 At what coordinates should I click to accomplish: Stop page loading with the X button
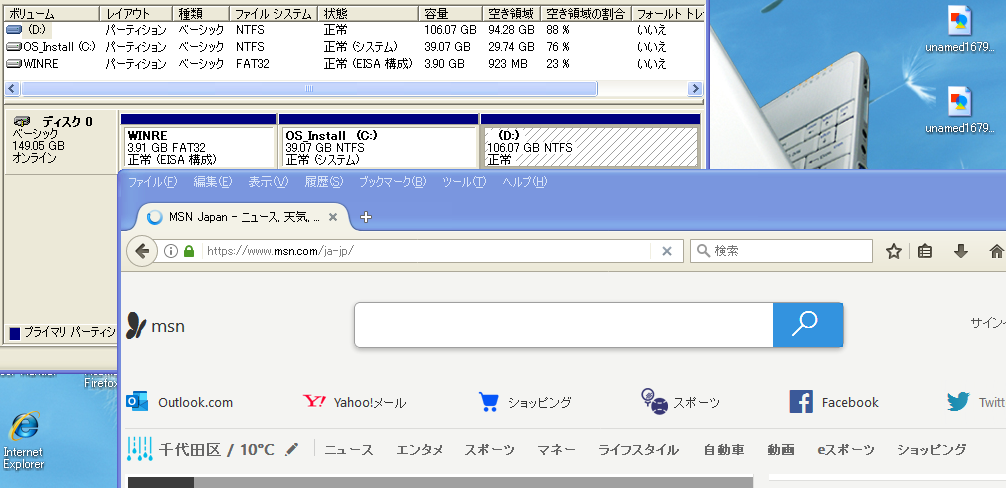pos(667,251)
